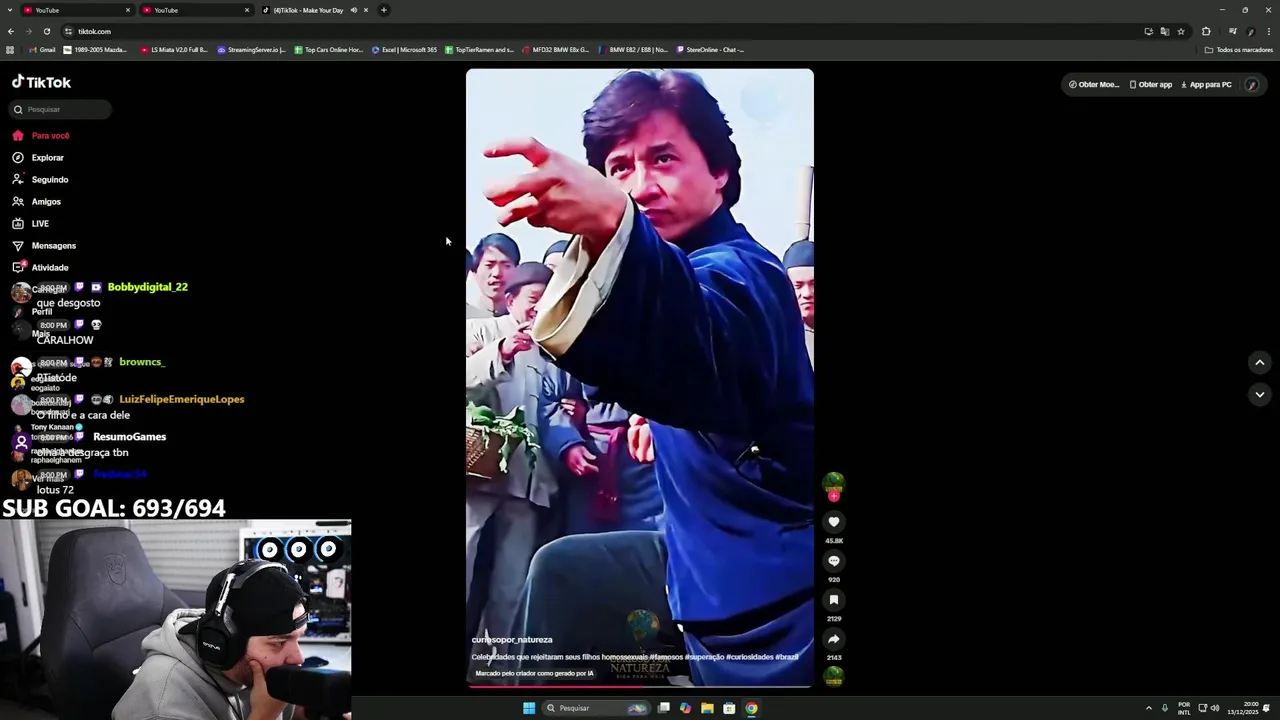The height and width of the screenshot is (720, 1280).
Task: Open Explorar in TikTok sidebar
Action: 38,158
